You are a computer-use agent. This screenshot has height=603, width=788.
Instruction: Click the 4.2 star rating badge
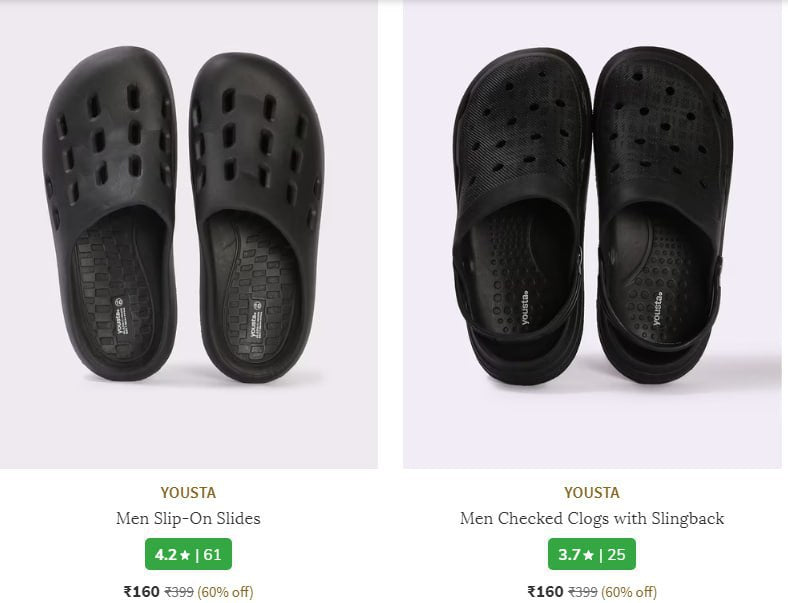[188, 554]
